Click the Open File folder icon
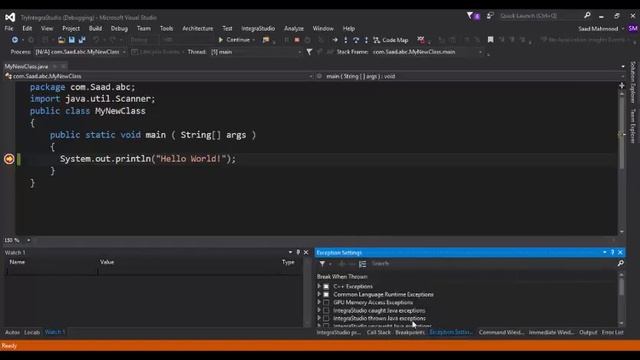The height and width of the screenshot is (360, 640). (x=61, y=40)
